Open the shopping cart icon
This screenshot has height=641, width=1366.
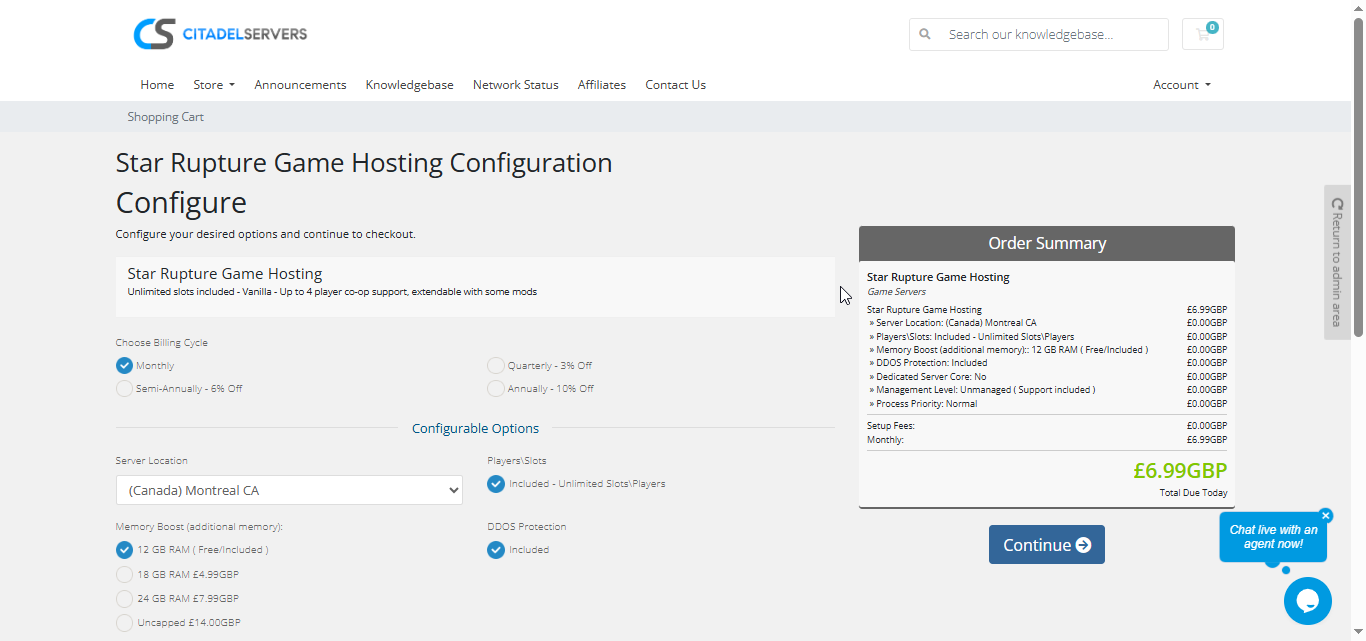(1202, 34)
